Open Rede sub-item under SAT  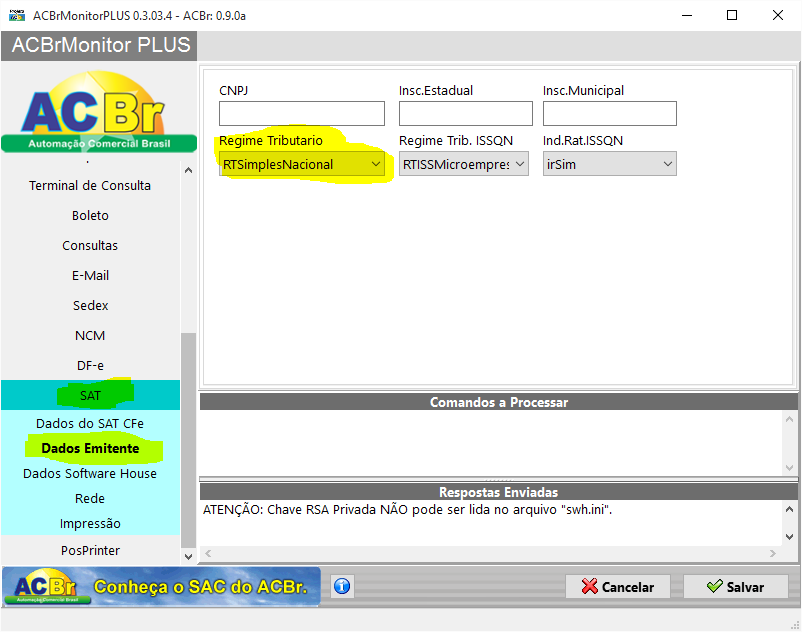90,499
